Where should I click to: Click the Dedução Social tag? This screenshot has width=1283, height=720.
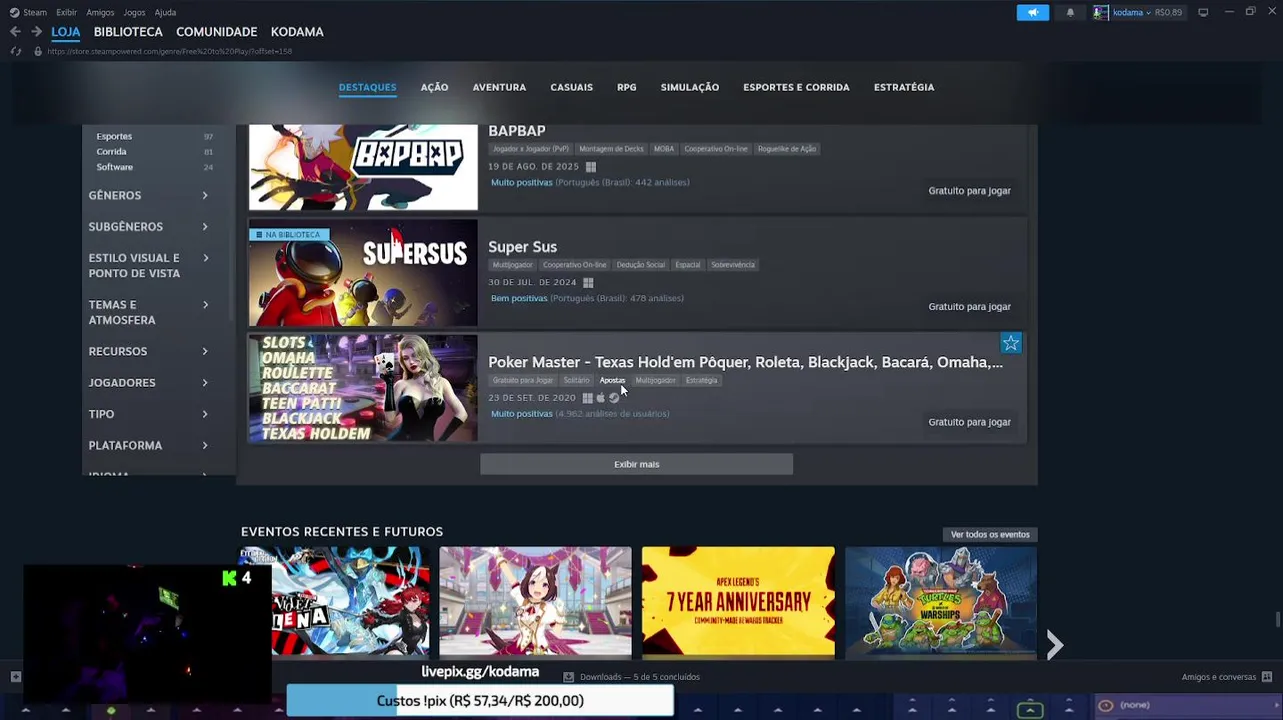pyautogui.click(x=641, y=265)
